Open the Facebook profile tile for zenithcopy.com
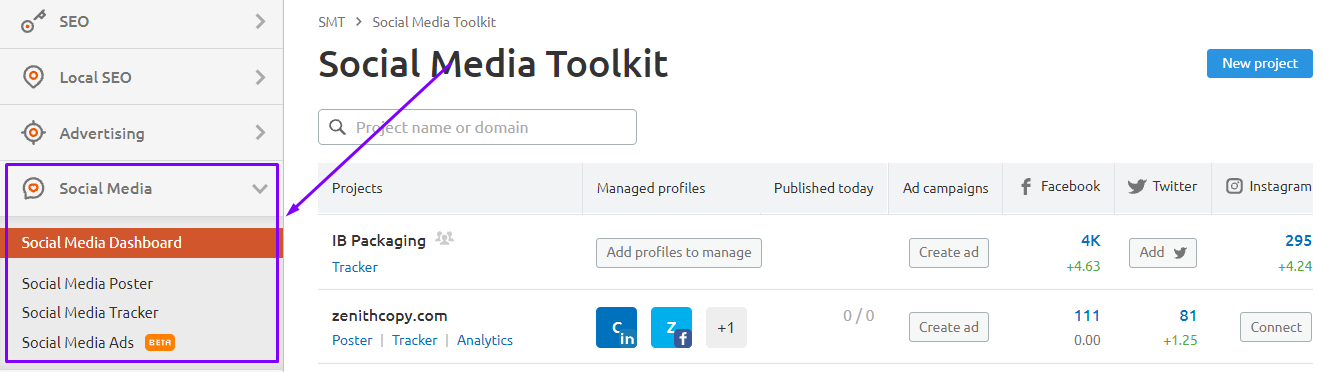 pos(671,327)
